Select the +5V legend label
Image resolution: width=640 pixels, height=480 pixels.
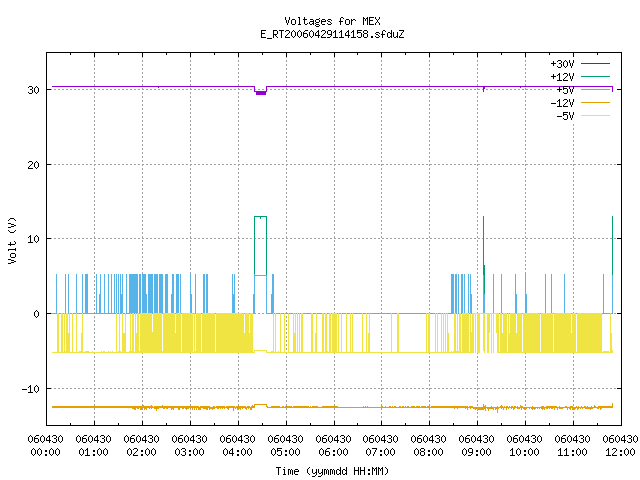(x=565, y=90)
